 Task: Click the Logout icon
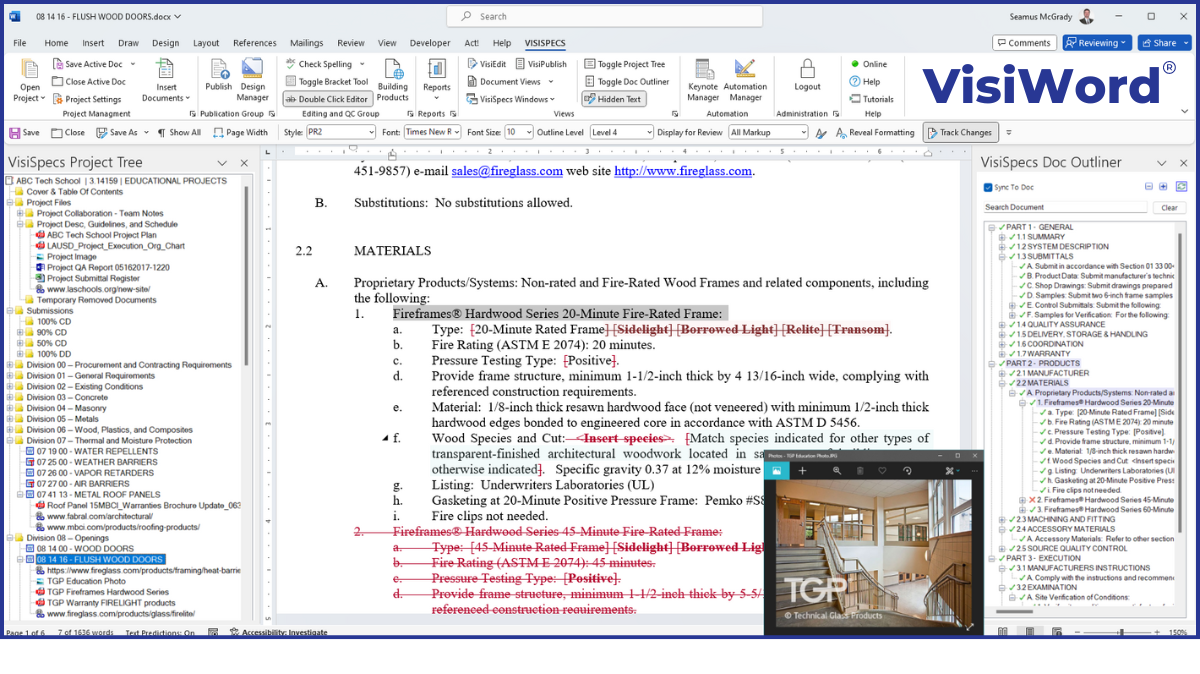pyautogui.click(x=805, y=80)
